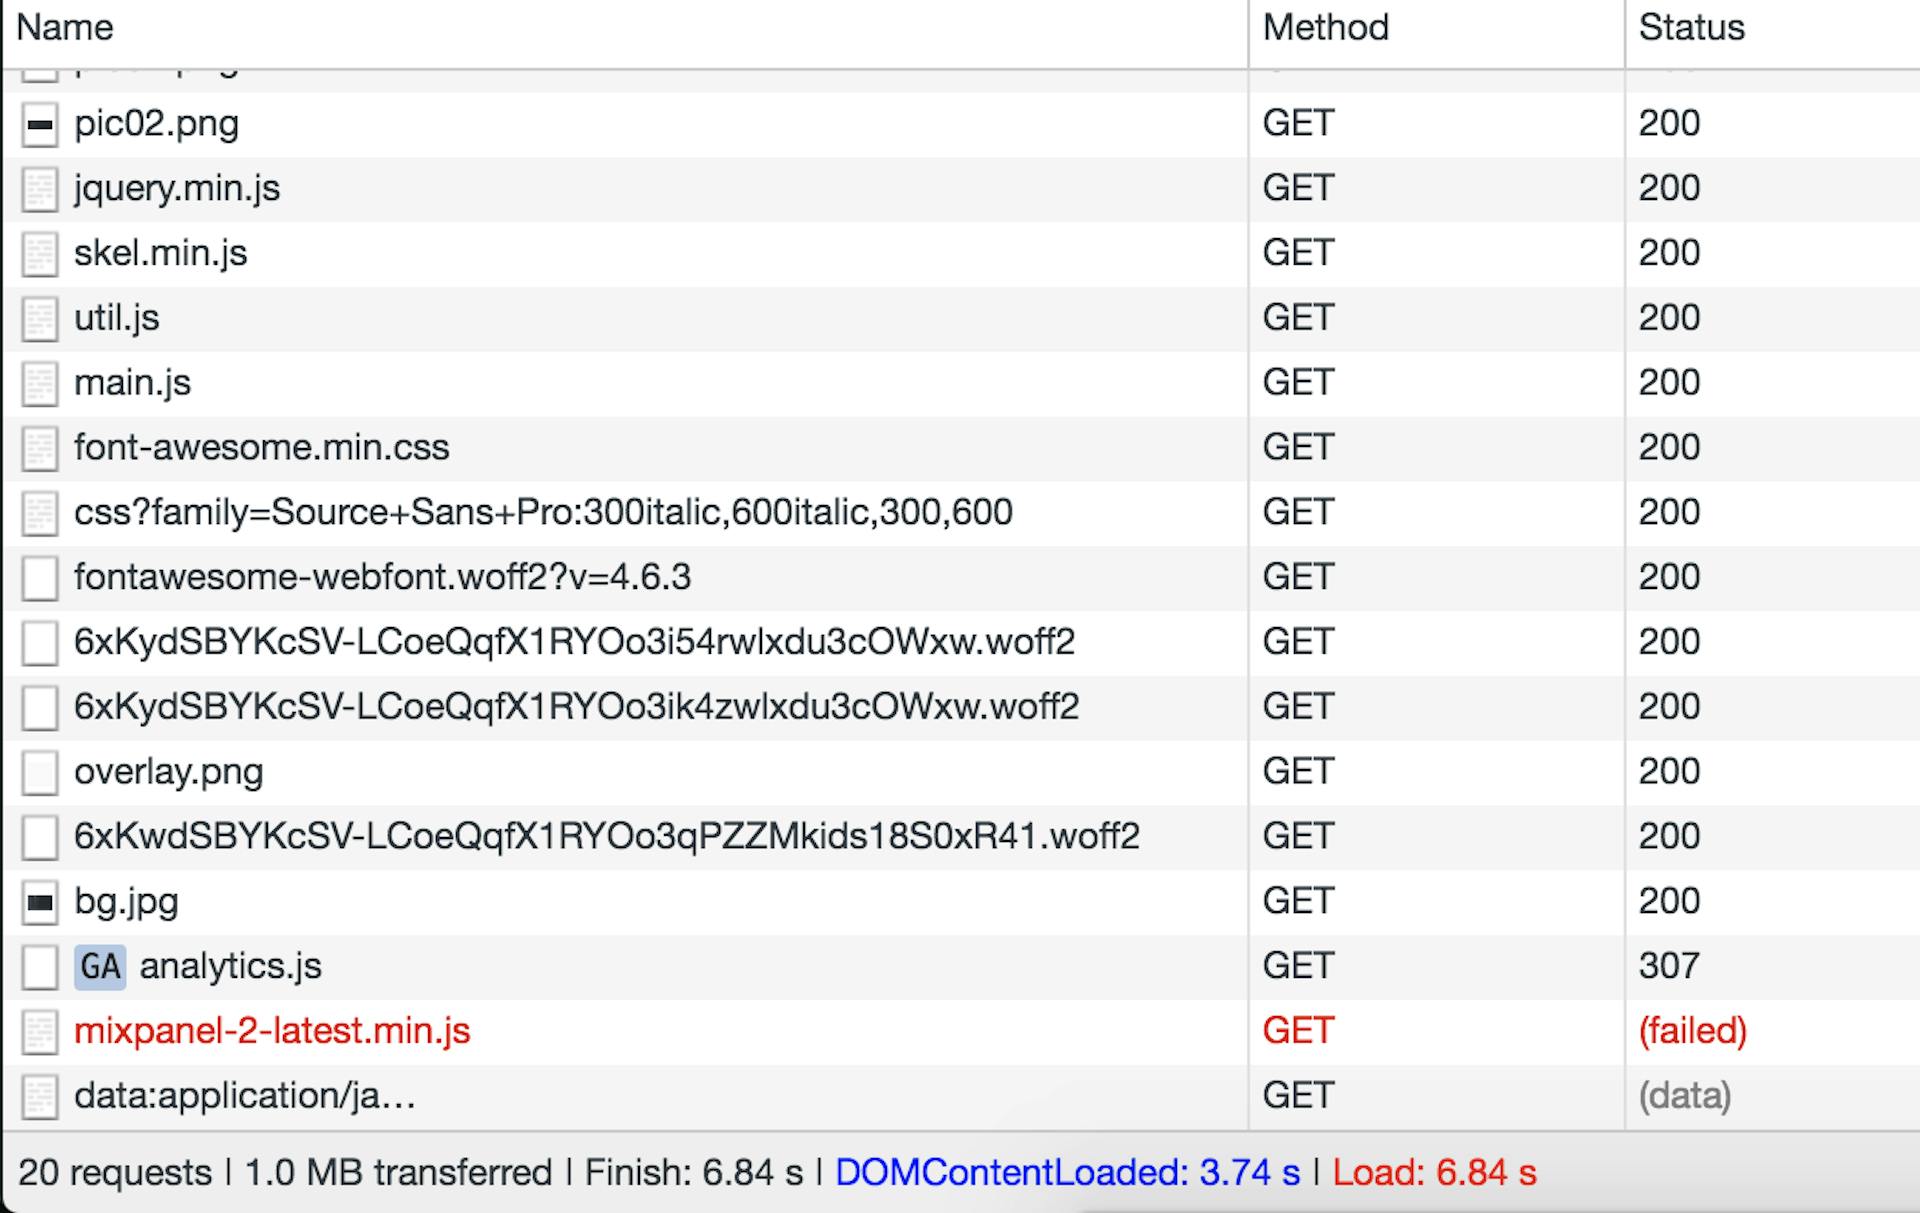The image size is (1920, 1213).
Task: Click the GA badge beside analytics.js
Action: pos(101,966)
